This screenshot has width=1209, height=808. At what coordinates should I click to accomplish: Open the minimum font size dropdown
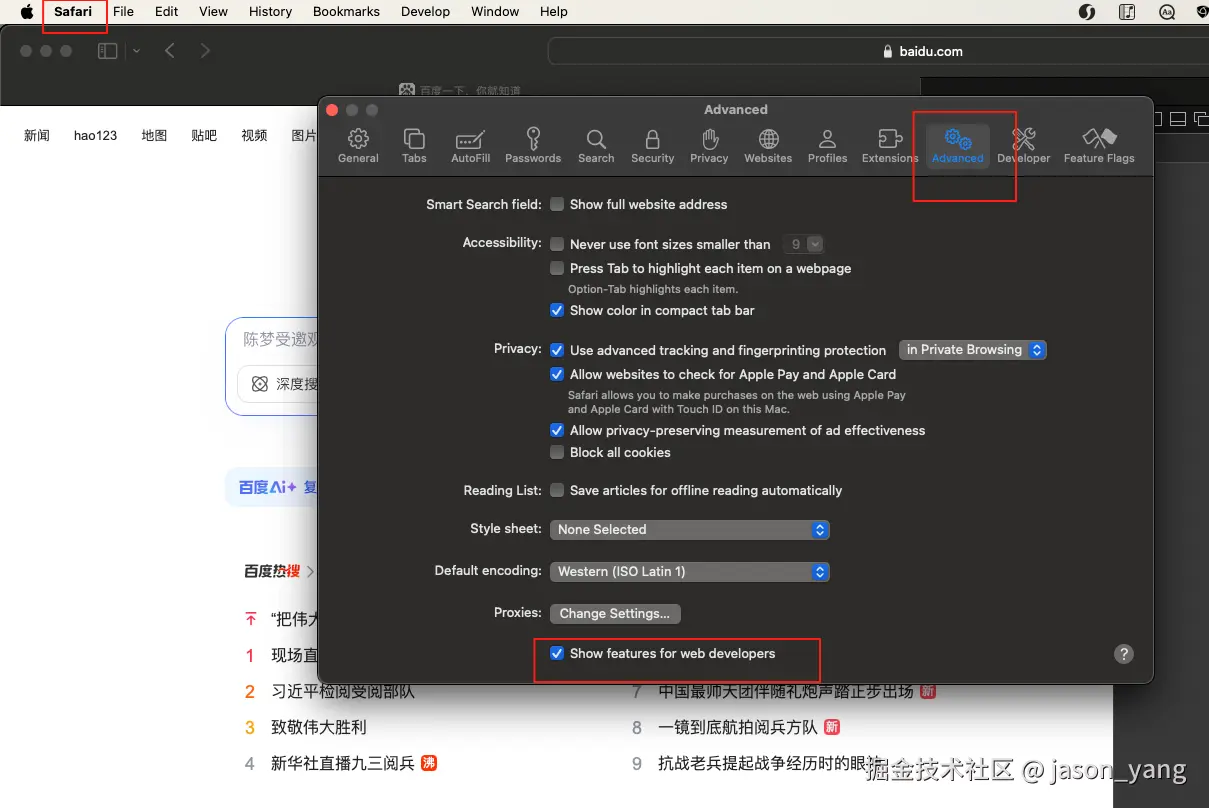pos(803,244)
